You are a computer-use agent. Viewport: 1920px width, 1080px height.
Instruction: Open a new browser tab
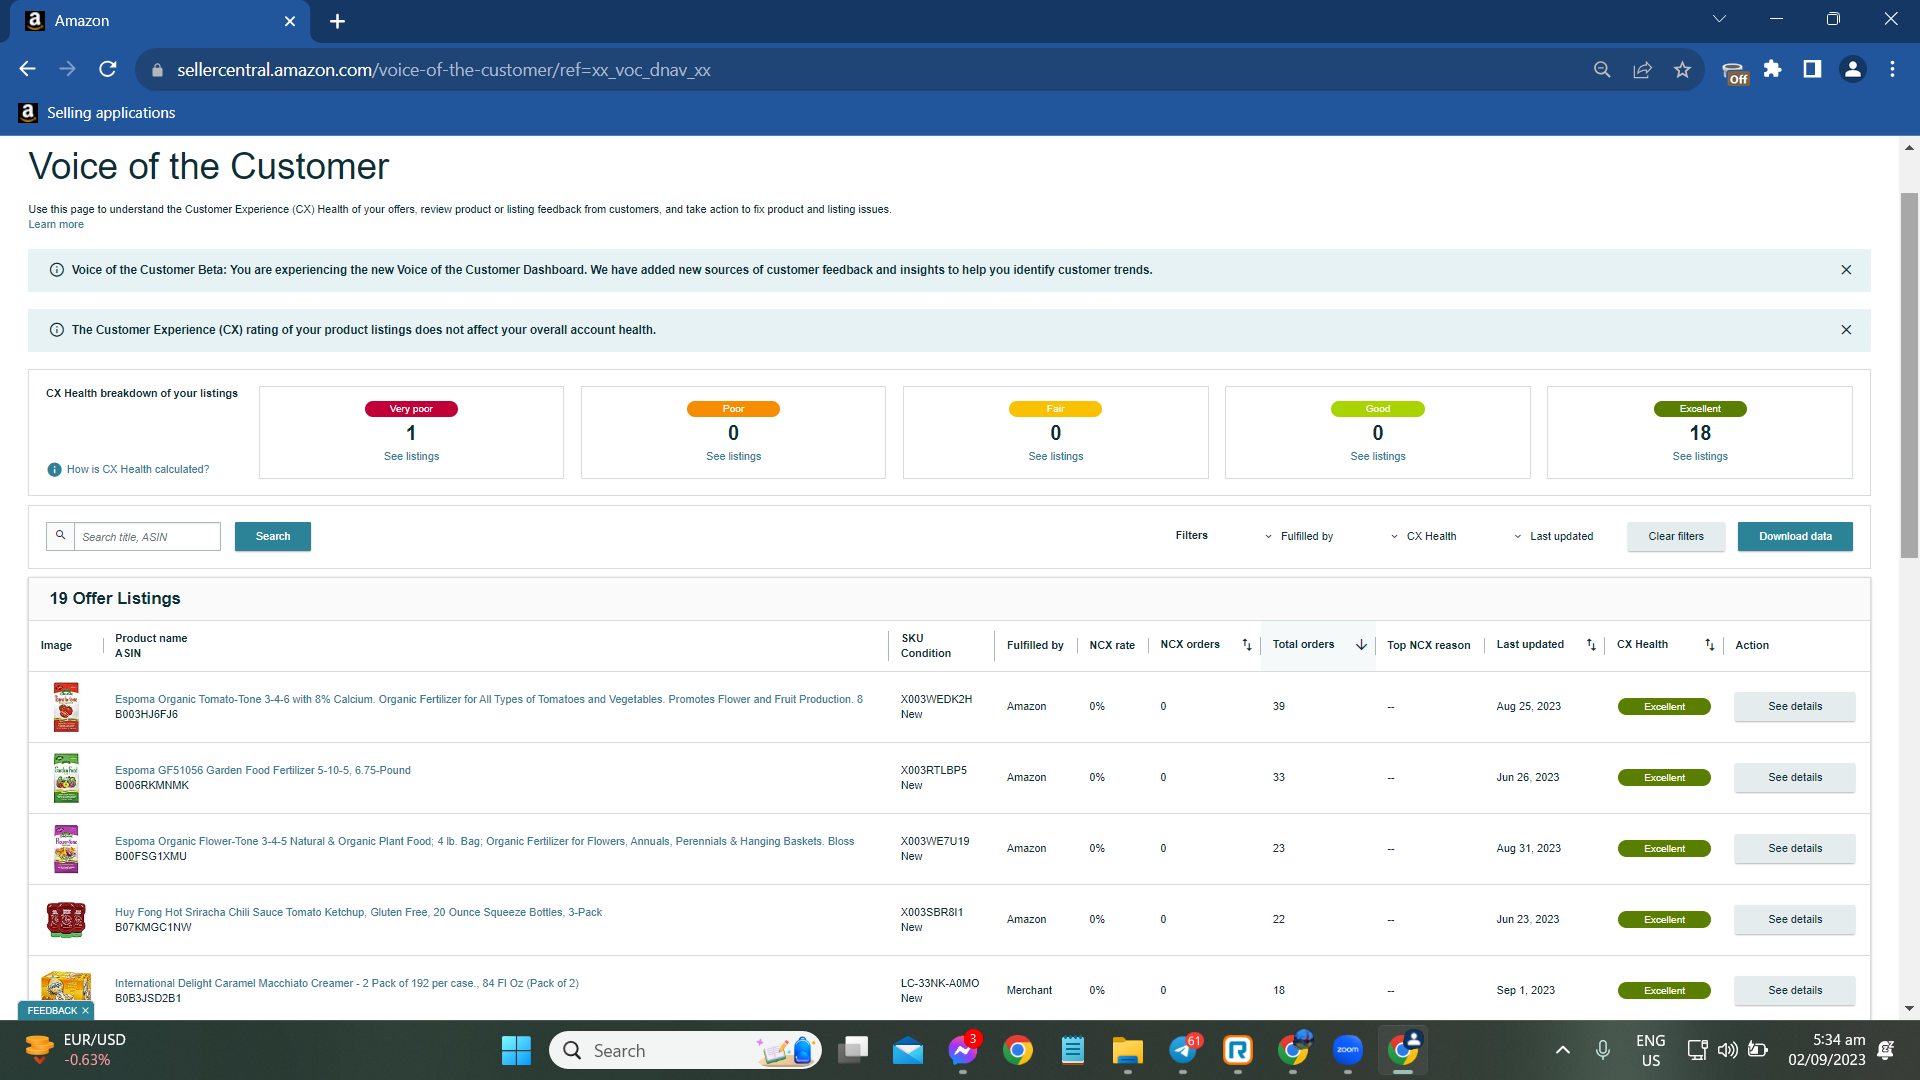coord(337,21)
